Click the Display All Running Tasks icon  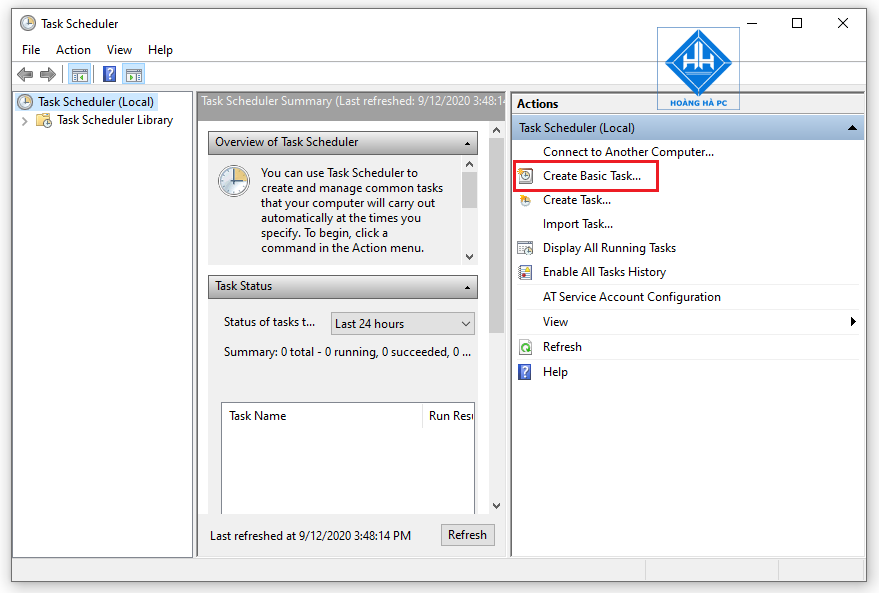(525, 248)
